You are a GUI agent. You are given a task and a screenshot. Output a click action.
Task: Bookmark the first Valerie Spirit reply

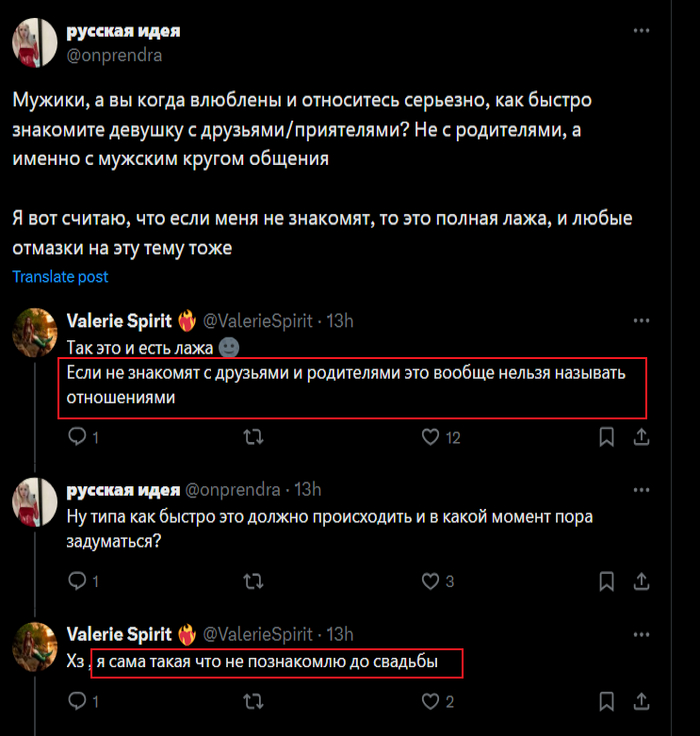click(606, 437)
